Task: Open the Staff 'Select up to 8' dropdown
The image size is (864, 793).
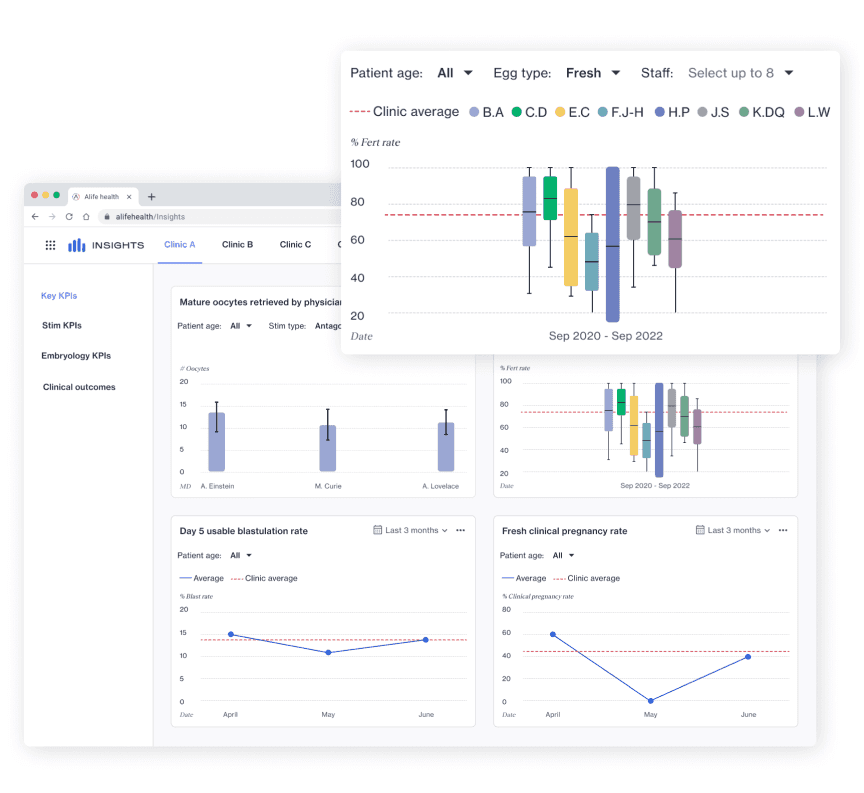Action: tap(740, 73)
